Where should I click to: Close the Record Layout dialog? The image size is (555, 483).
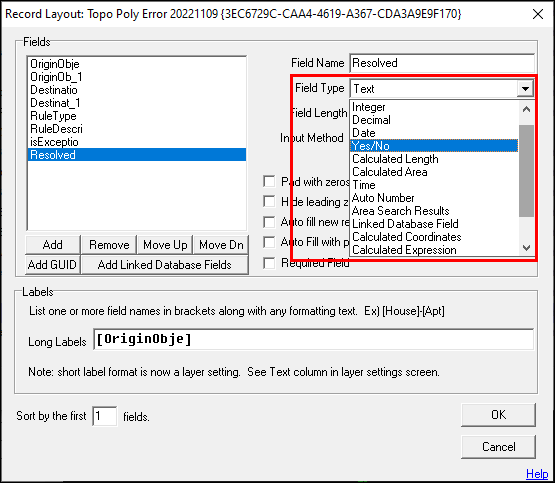(x=538, y=14)
